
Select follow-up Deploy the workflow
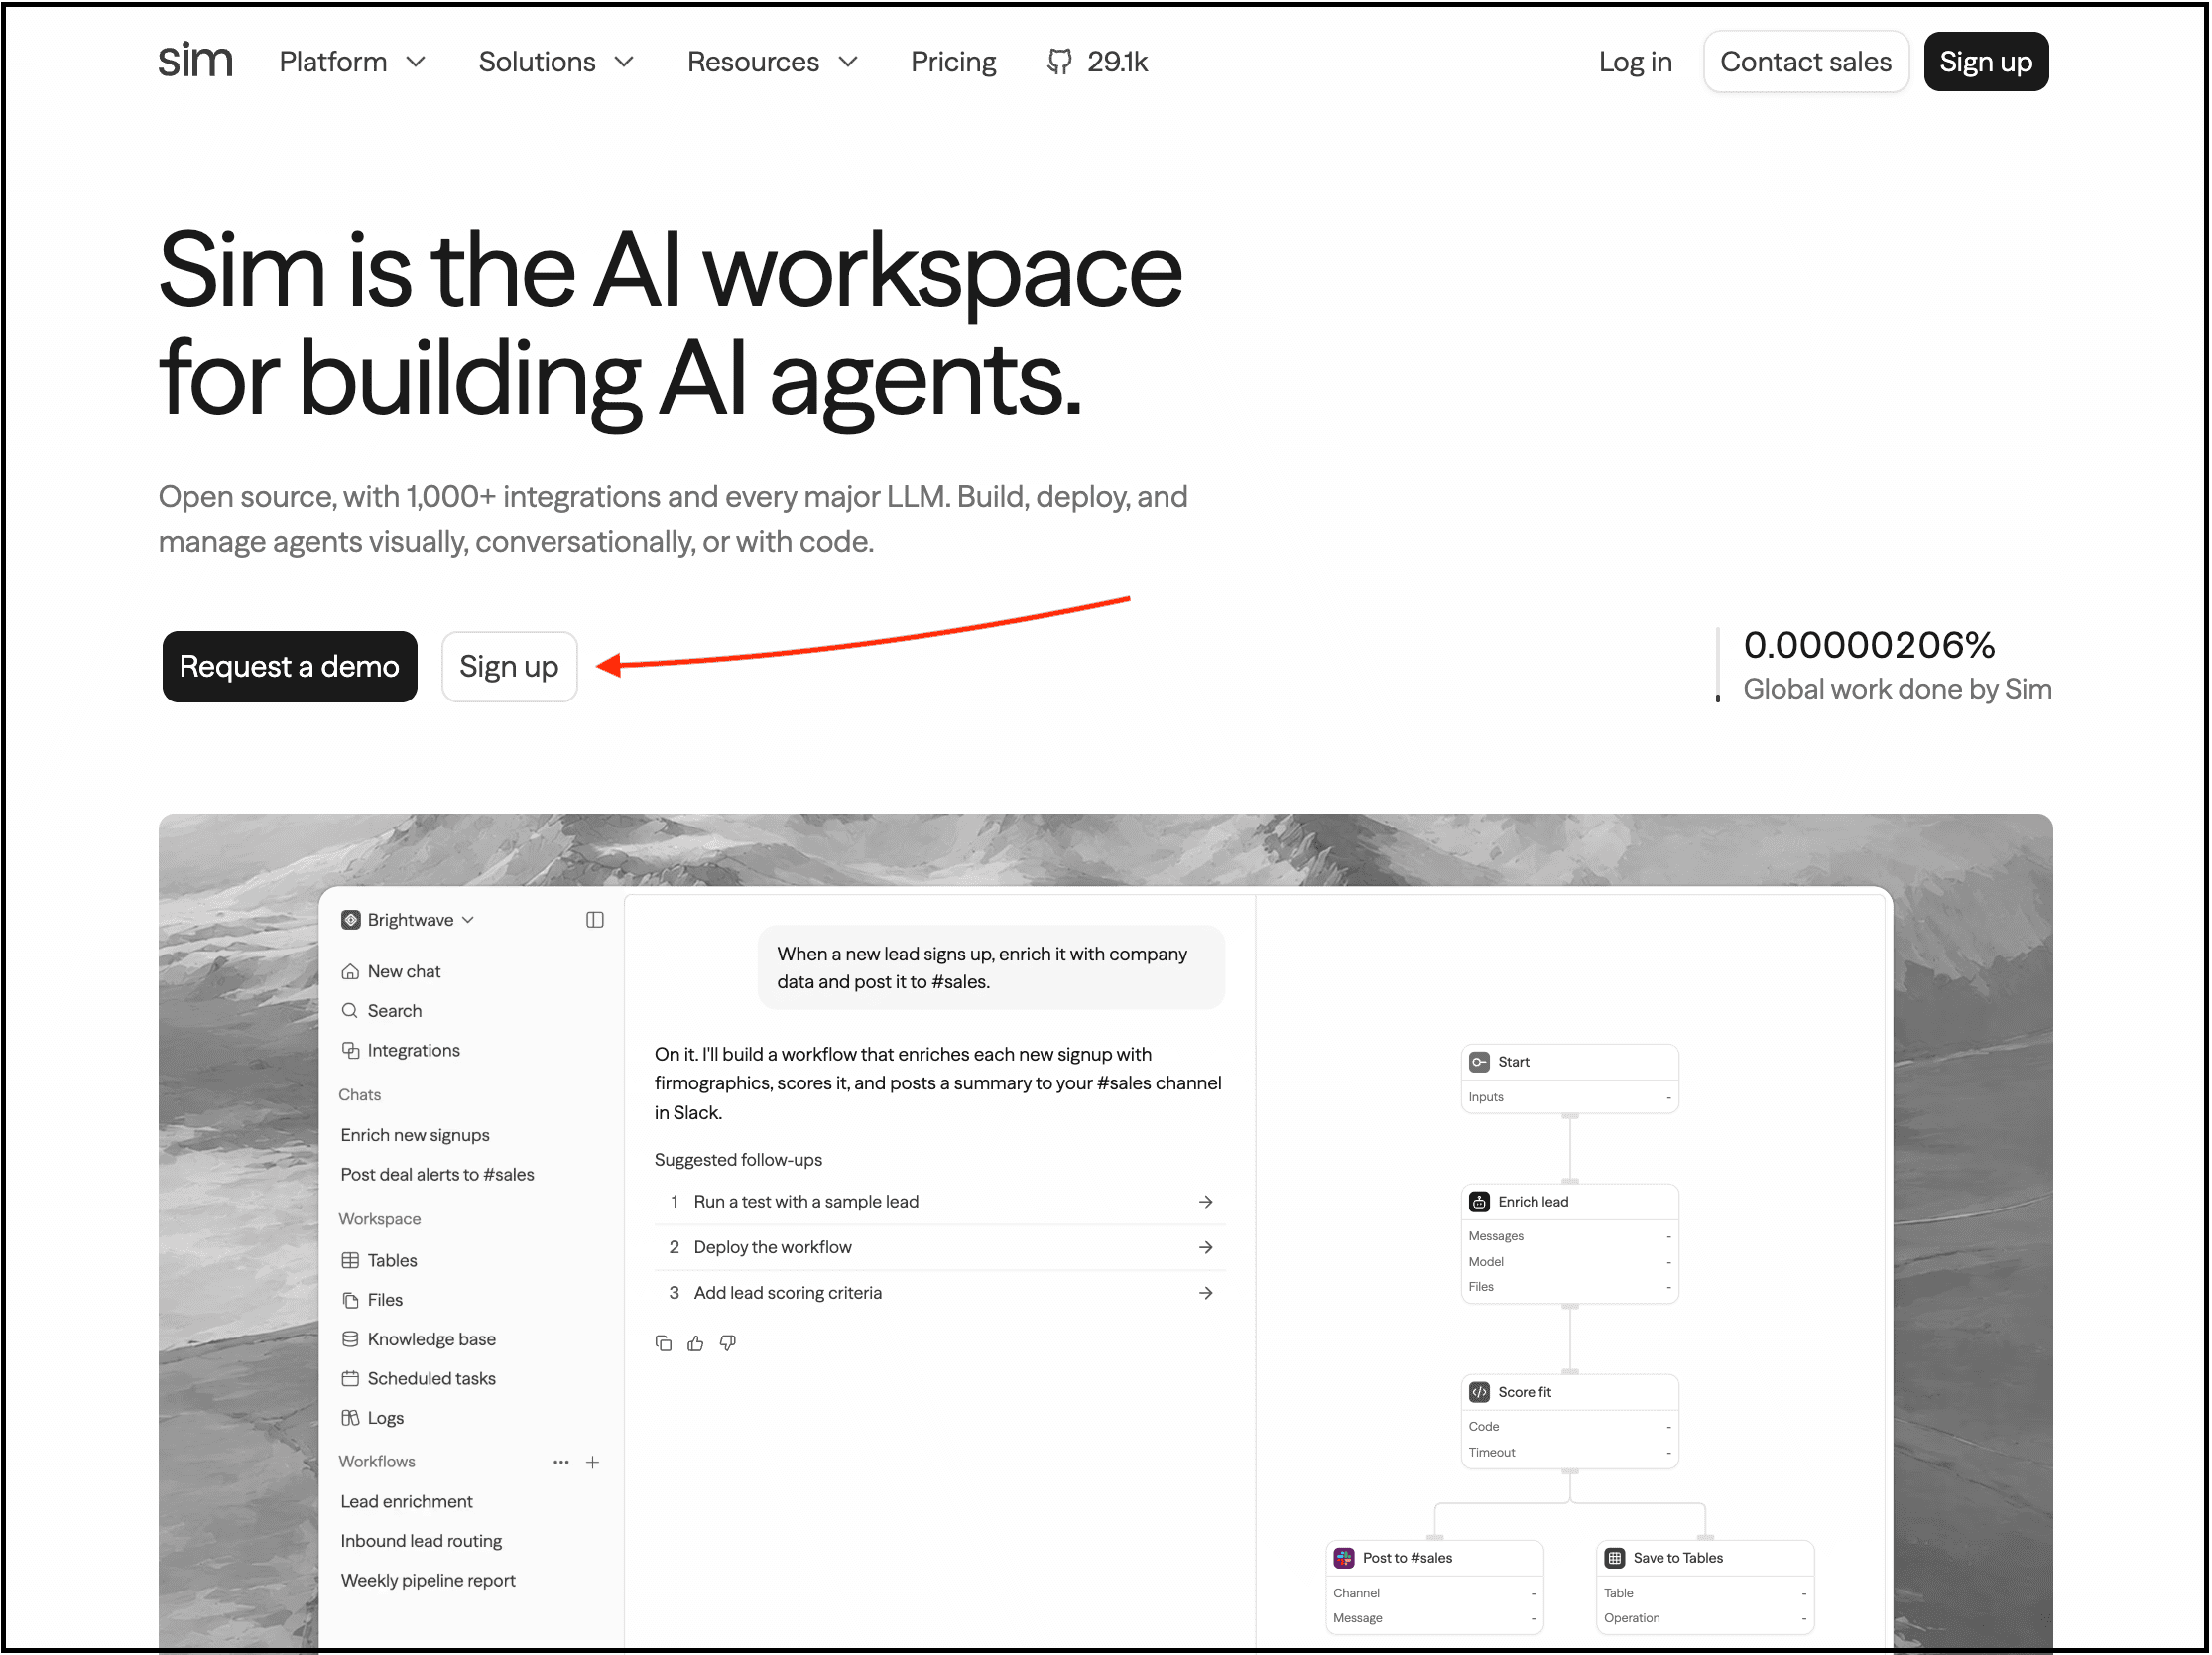pyautogui.click(x=940, y=1247)
